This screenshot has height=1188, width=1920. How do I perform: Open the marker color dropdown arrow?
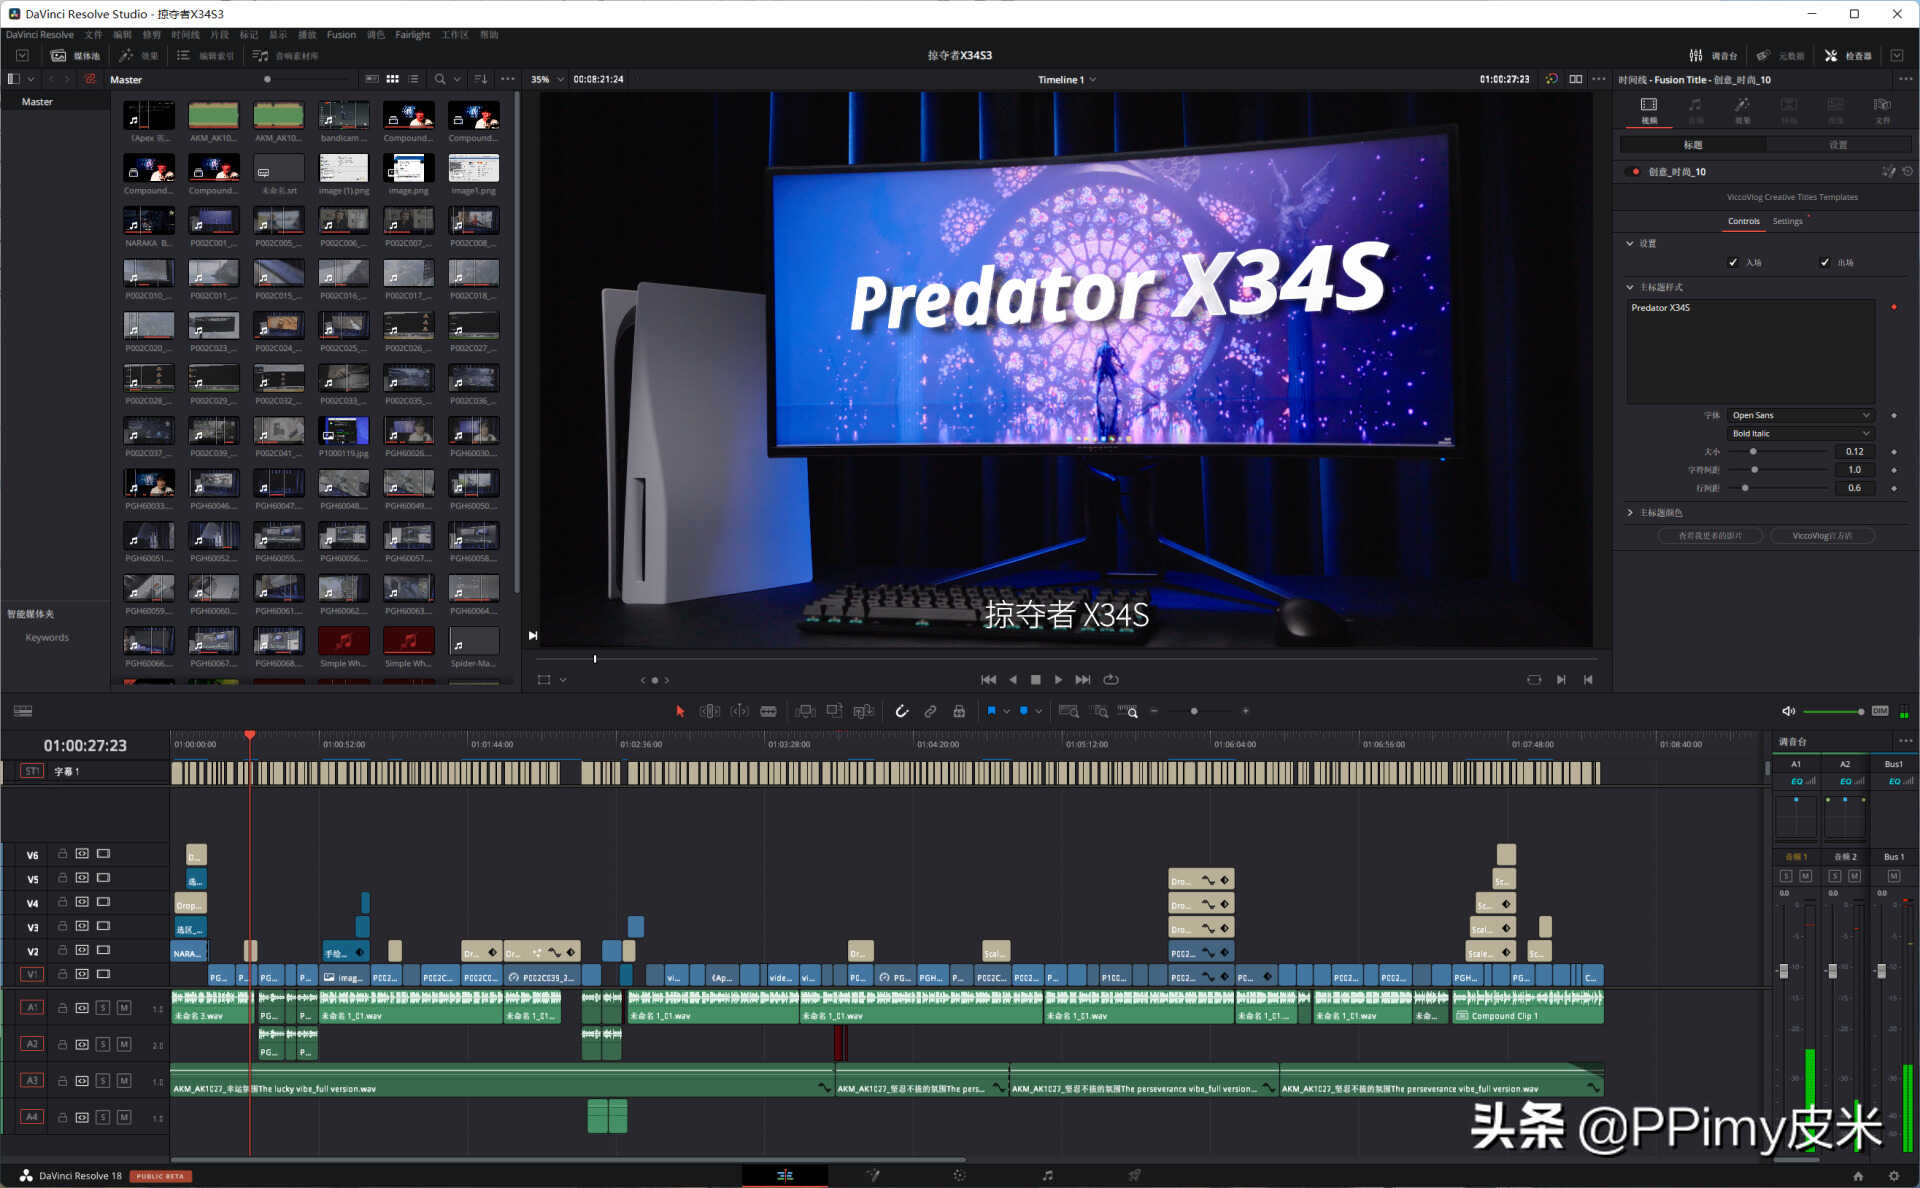coord(1039,711)
